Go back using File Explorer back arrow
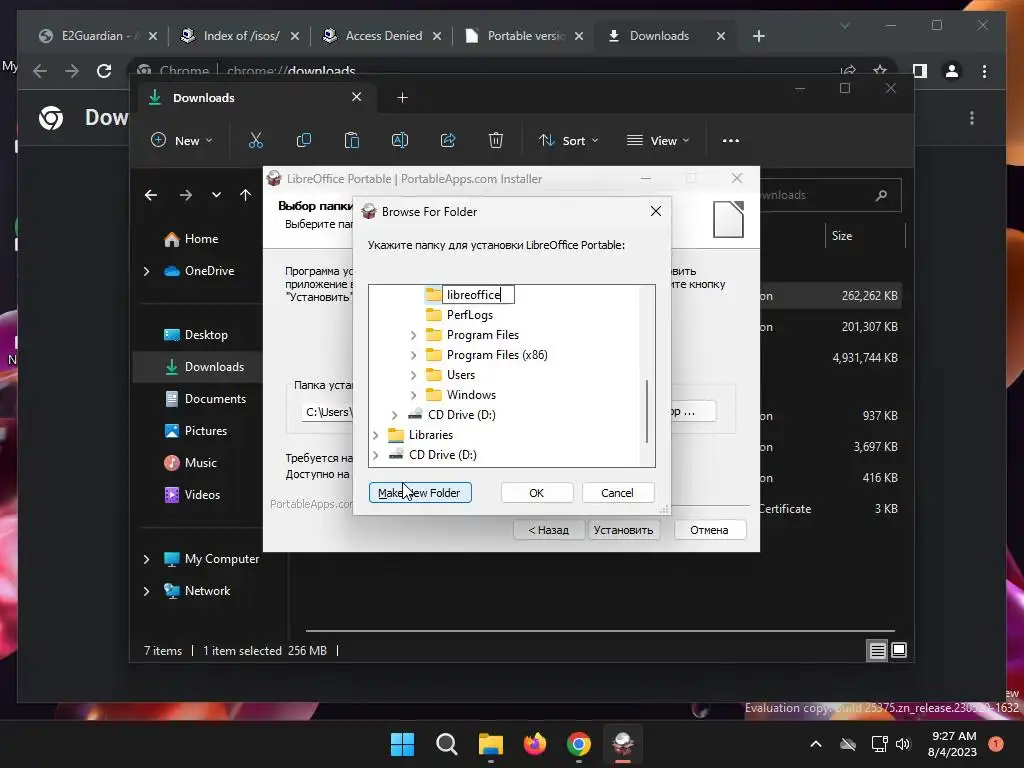This screenshot has height=768, width=1024. click(151, 195)
